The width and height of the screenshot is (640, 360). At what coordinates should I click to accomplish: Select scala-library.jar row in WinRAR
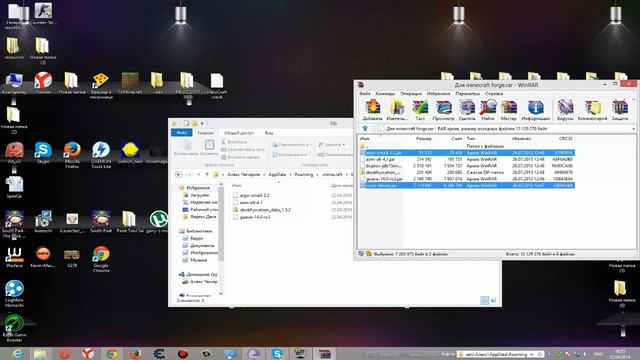pos(467,185)
